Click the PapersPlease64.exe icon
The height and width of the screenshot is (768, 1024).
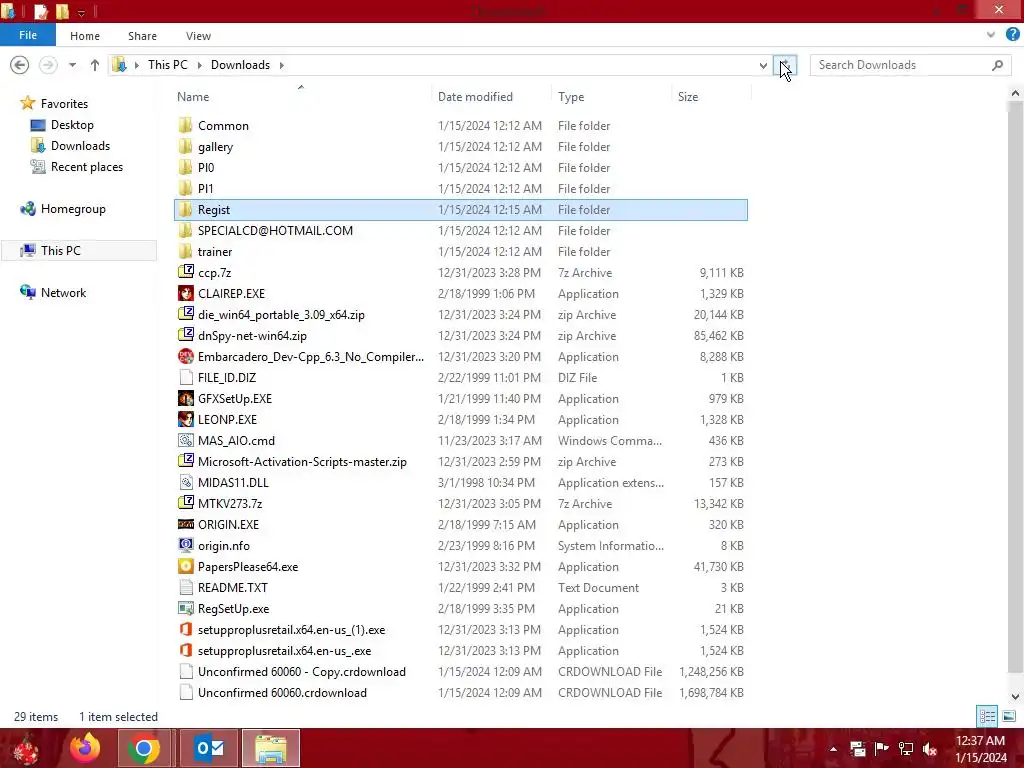[x=186, y=566]
